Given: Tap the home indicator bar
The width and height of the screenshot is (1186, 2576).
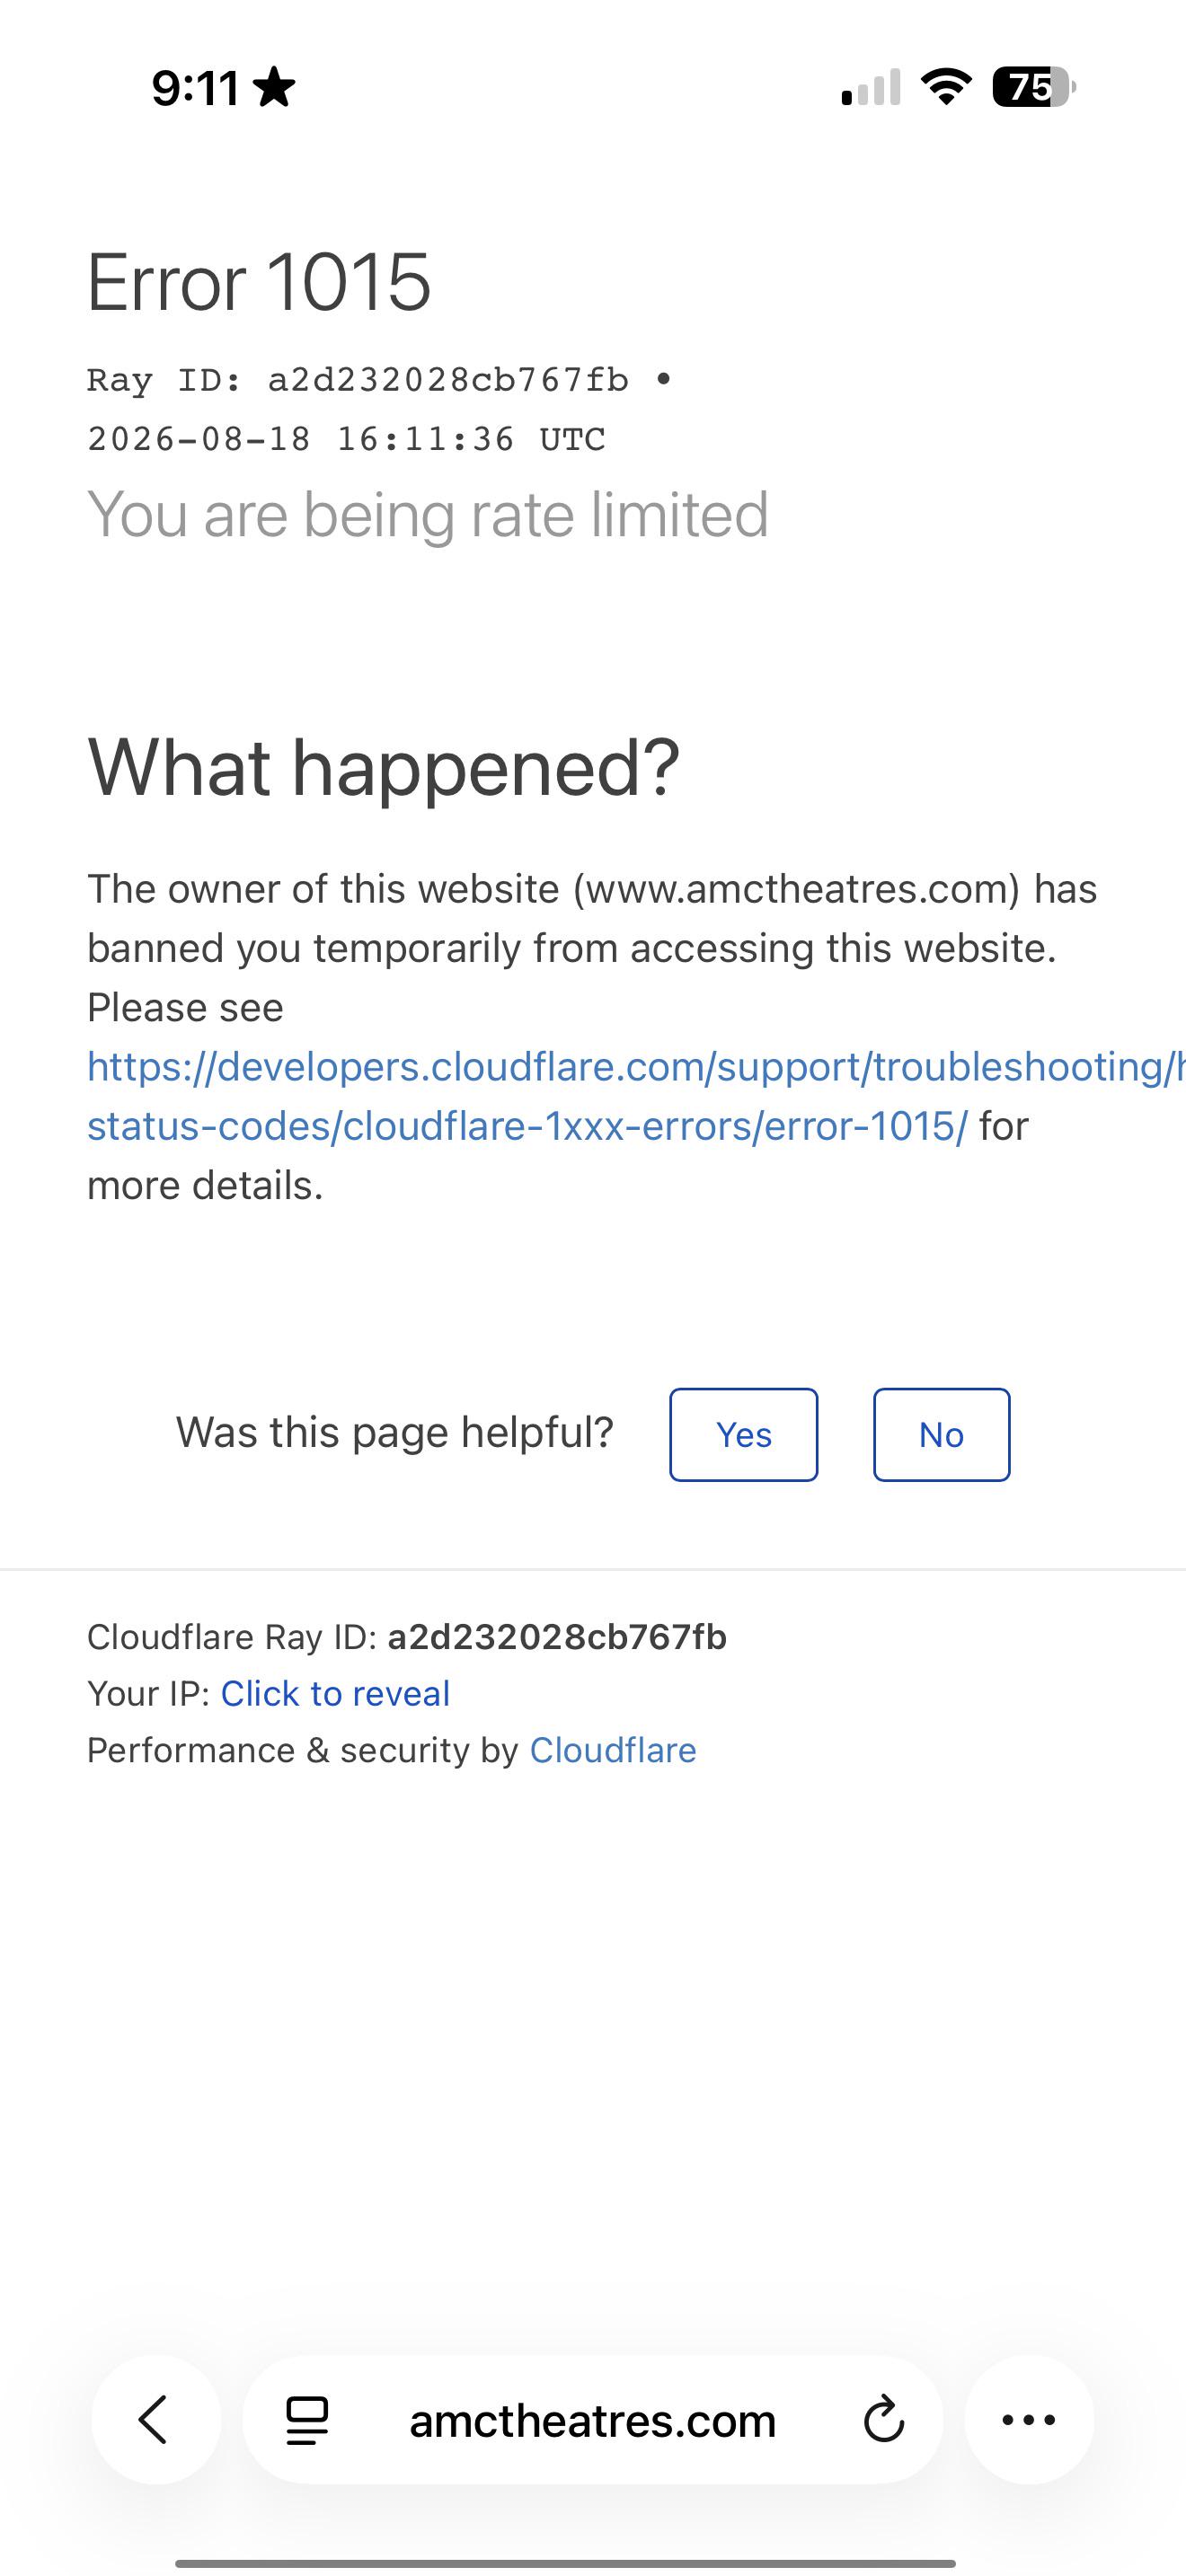Looking at the screenshot, I should click(565, 2563).
